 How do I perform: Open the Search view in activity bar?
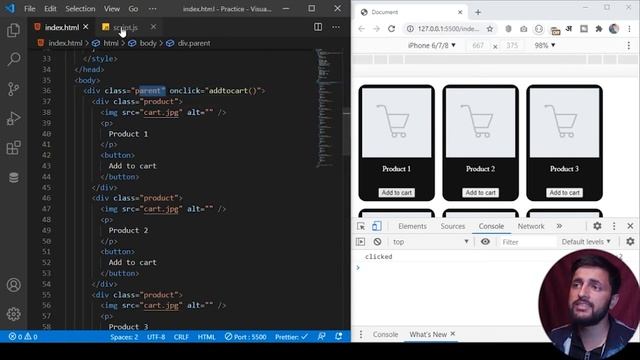click(13, 60)
